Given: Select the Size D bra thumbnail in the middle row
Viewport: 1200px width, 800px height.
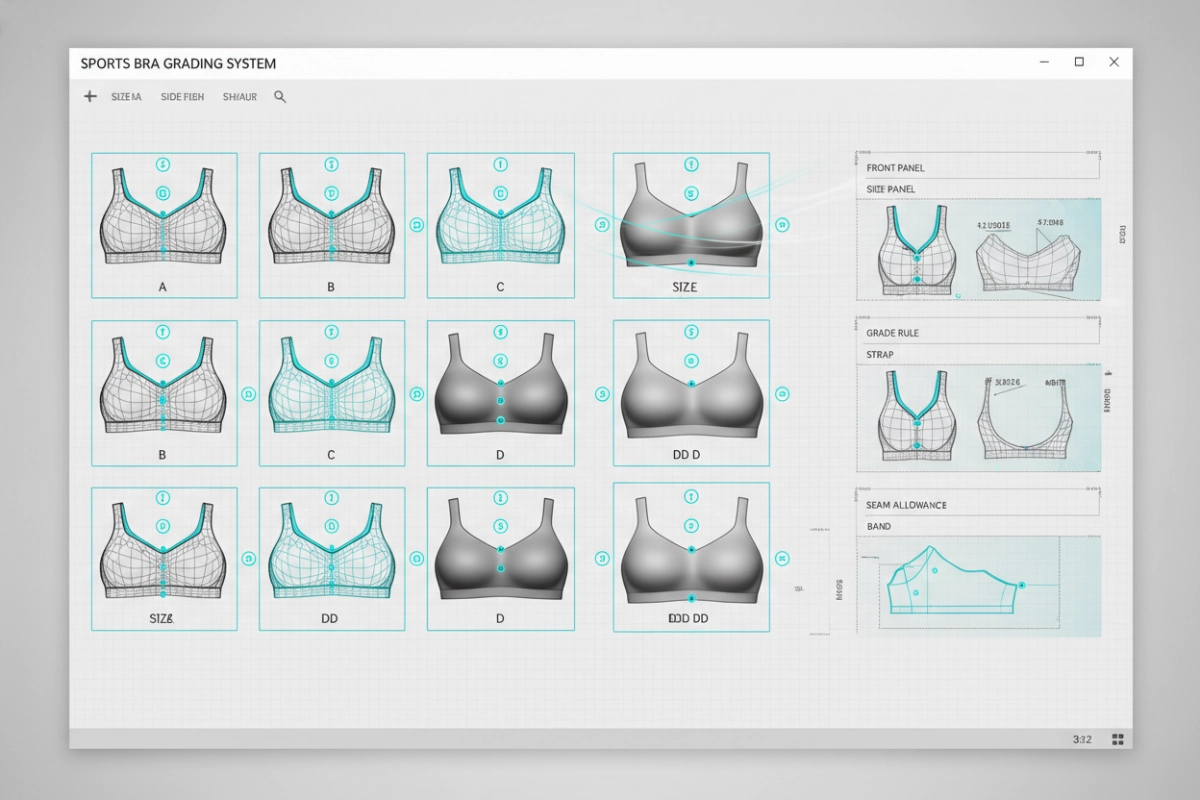Looking at the screenshot, I should [x=500, y=392].
